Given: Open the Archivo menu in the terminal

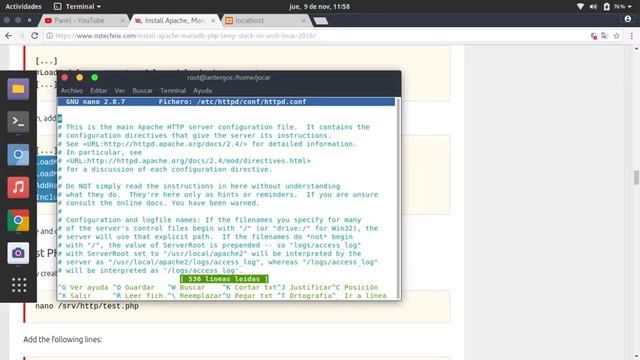Looking at the screenshot, I should 72,91.
